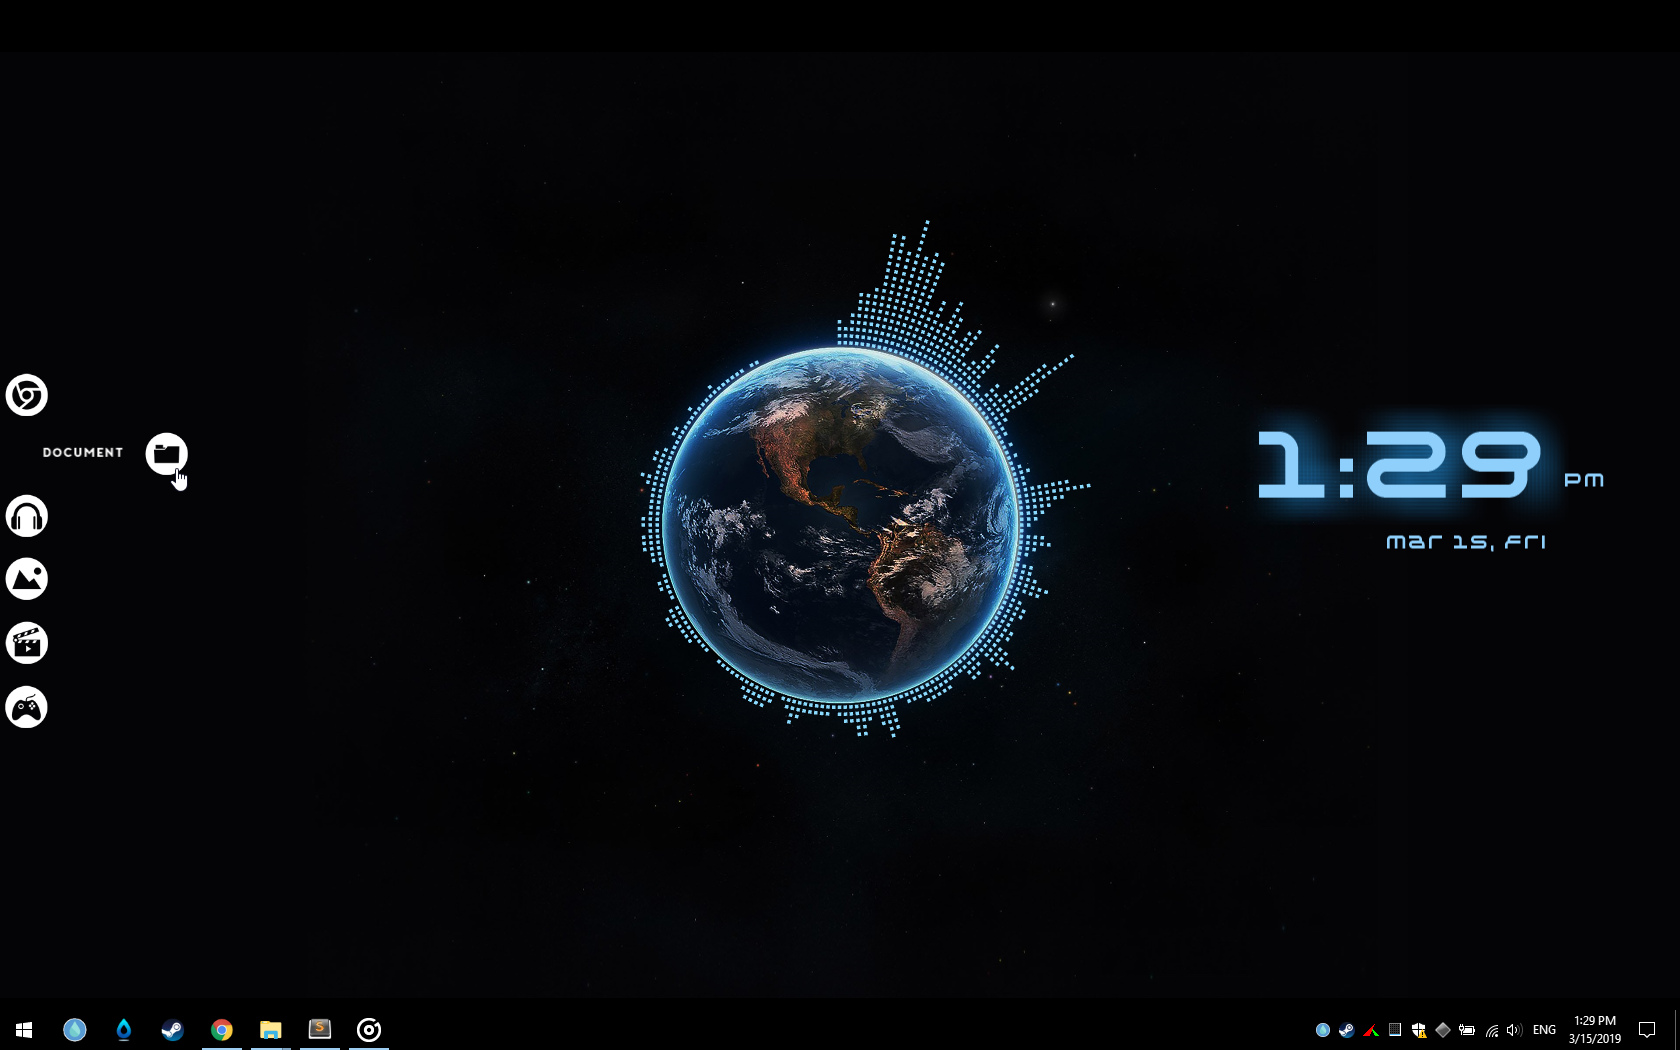Screen dimensions: 1680x1050
Task: Open Action Center from the taskbar
Action: [1648, 1029]
